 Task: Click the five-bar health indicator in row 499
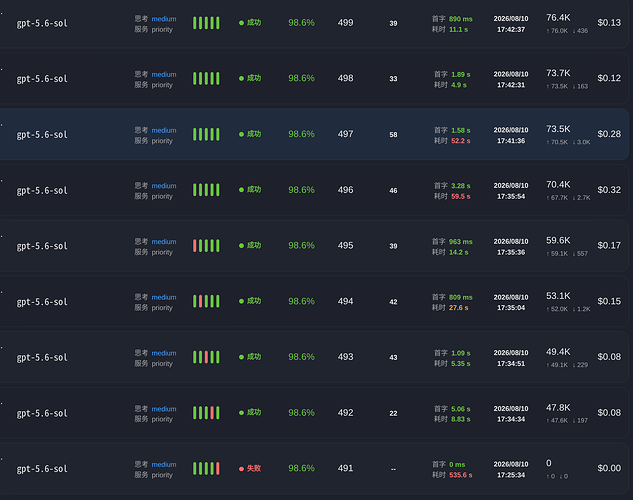point(206,23)
